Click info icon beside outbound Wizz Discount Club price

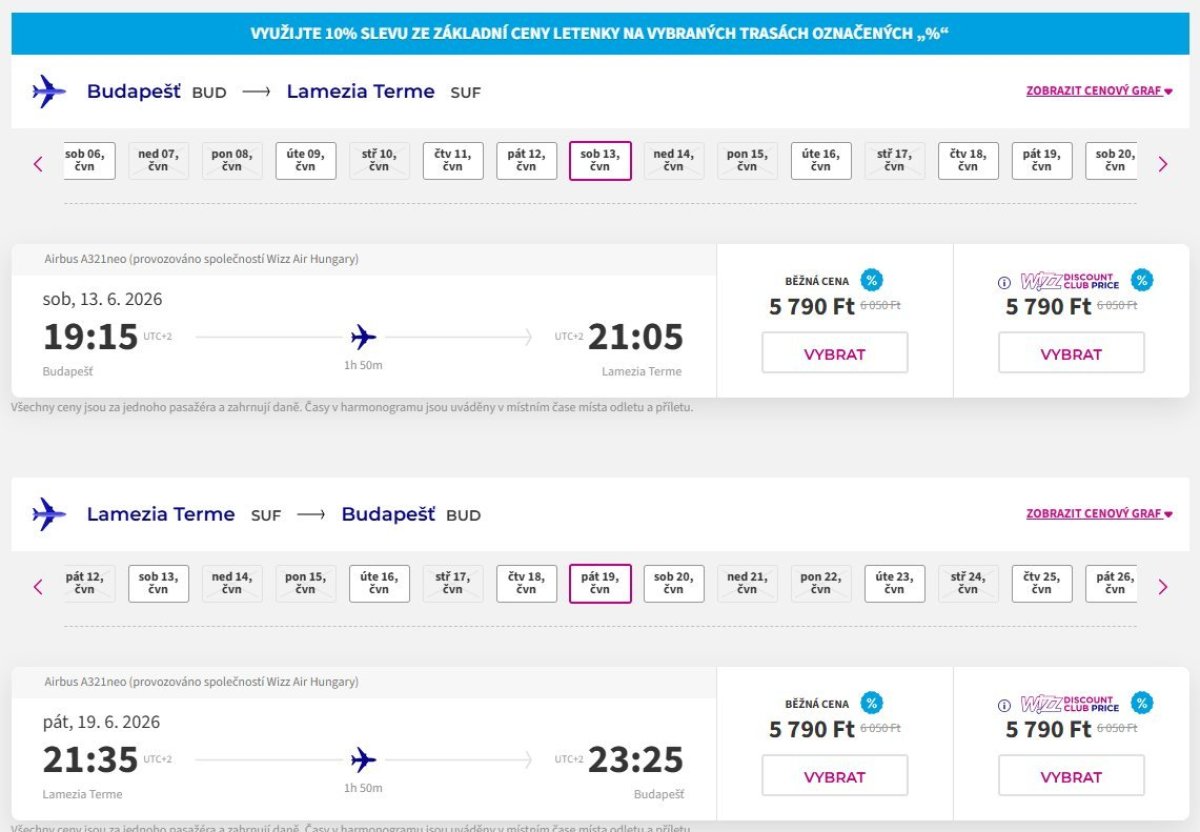(1005, 283)
